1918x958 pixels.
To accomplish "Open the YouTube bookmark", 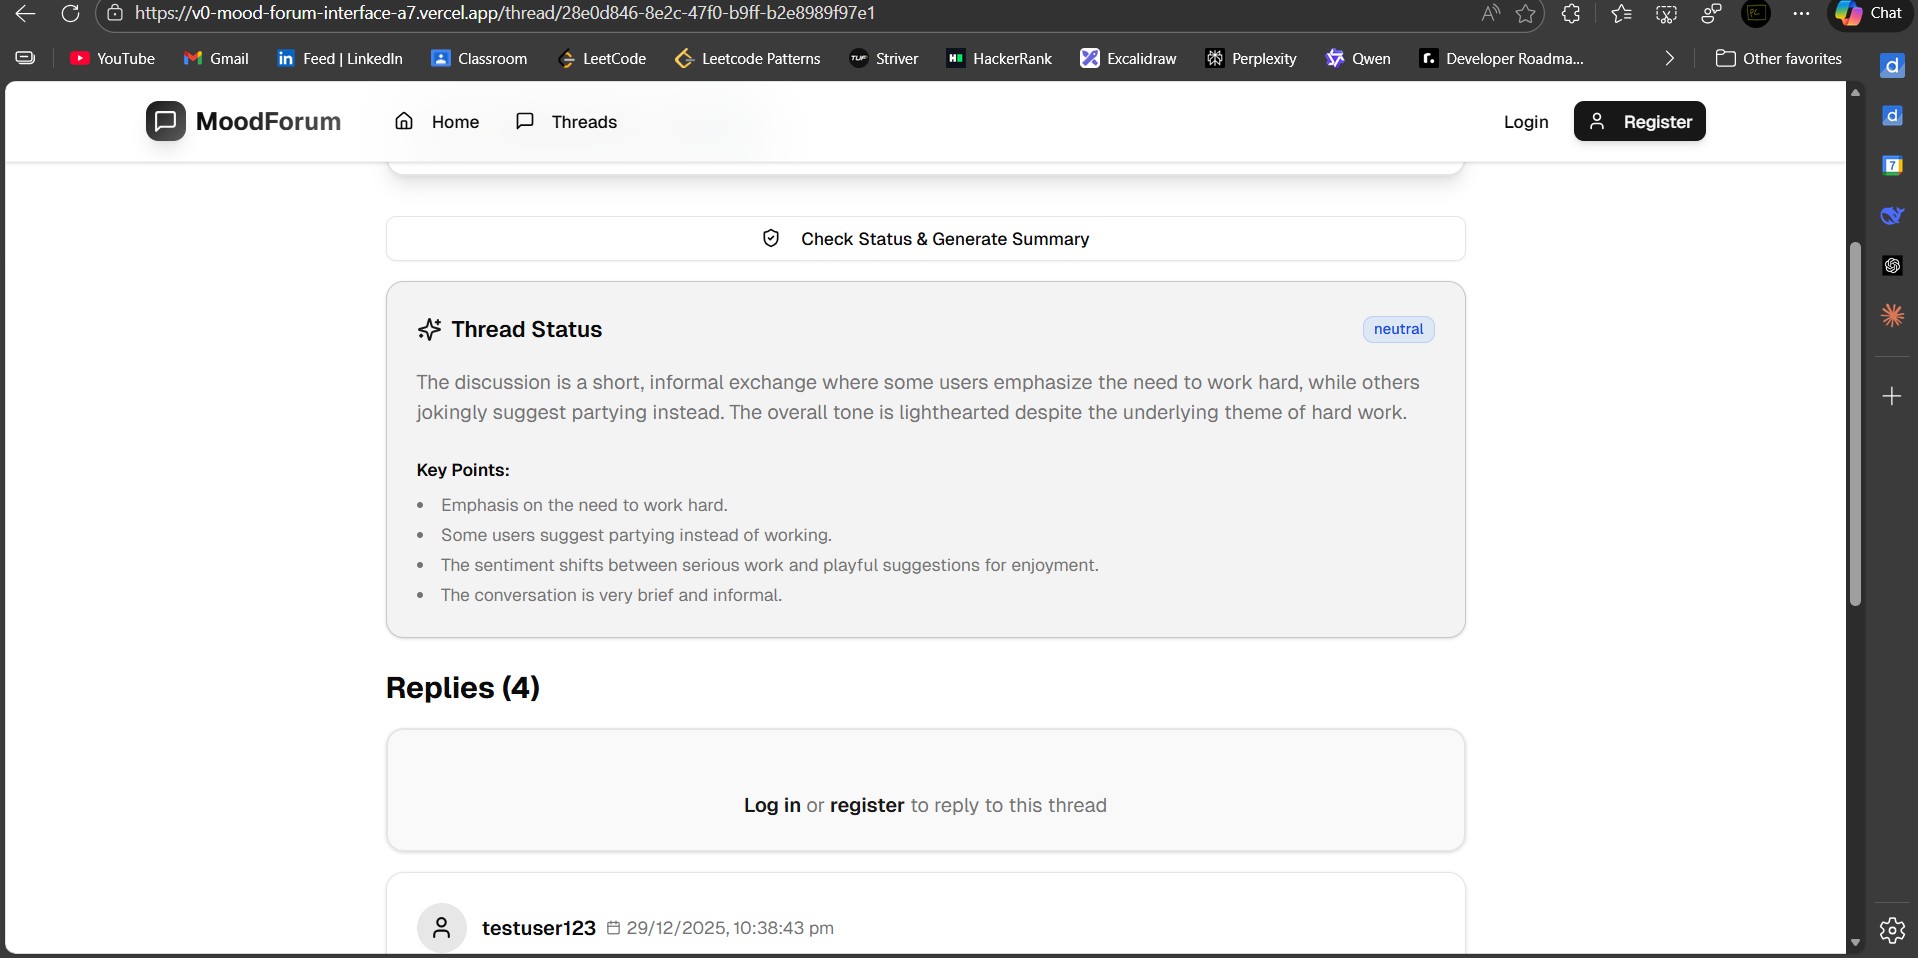I will pos(112,59).
